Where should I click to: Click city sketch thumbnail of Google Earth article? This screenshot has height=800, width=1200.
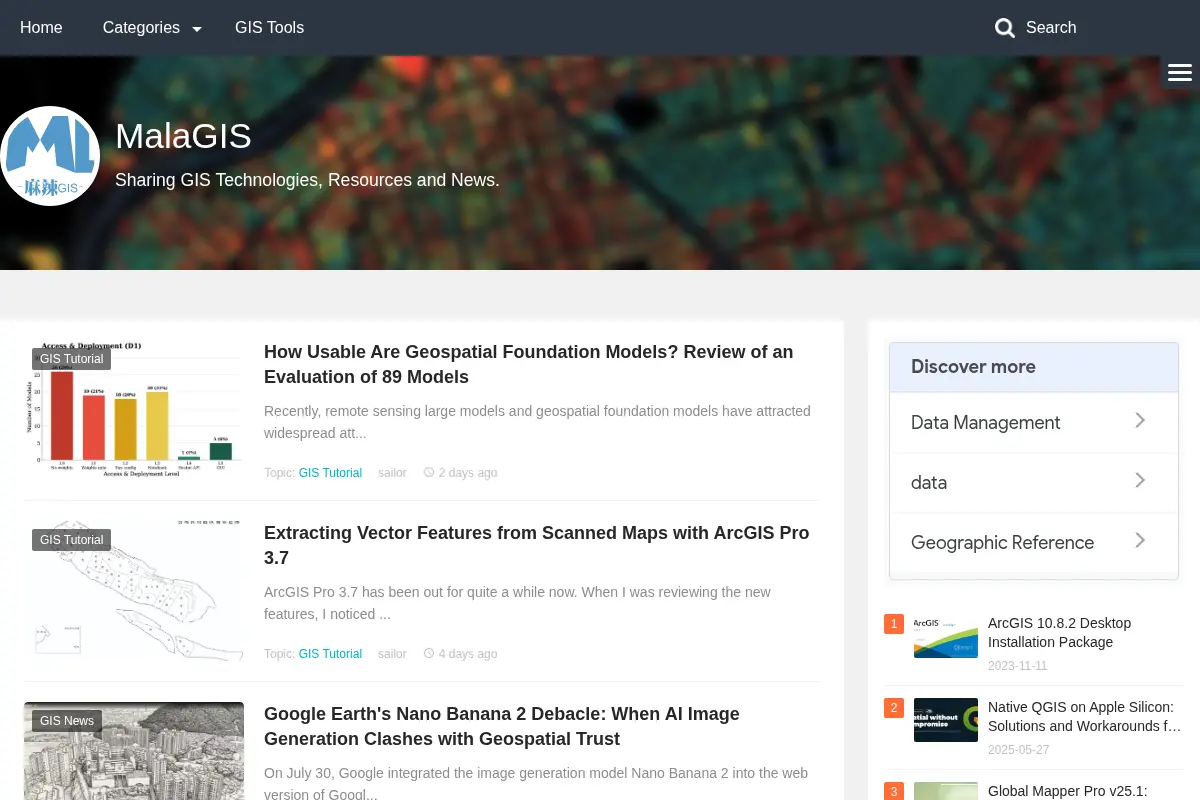[134, 751]
